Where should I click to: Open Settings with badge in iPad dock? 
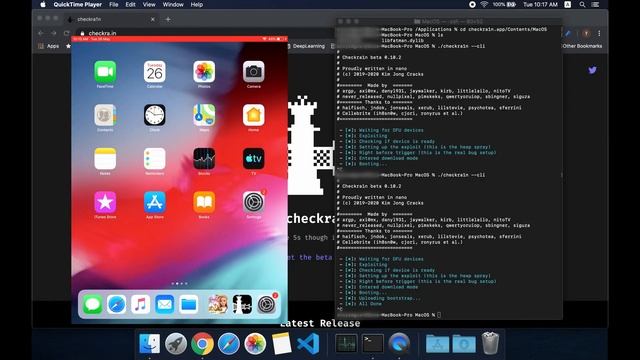(x=267, y=304)
